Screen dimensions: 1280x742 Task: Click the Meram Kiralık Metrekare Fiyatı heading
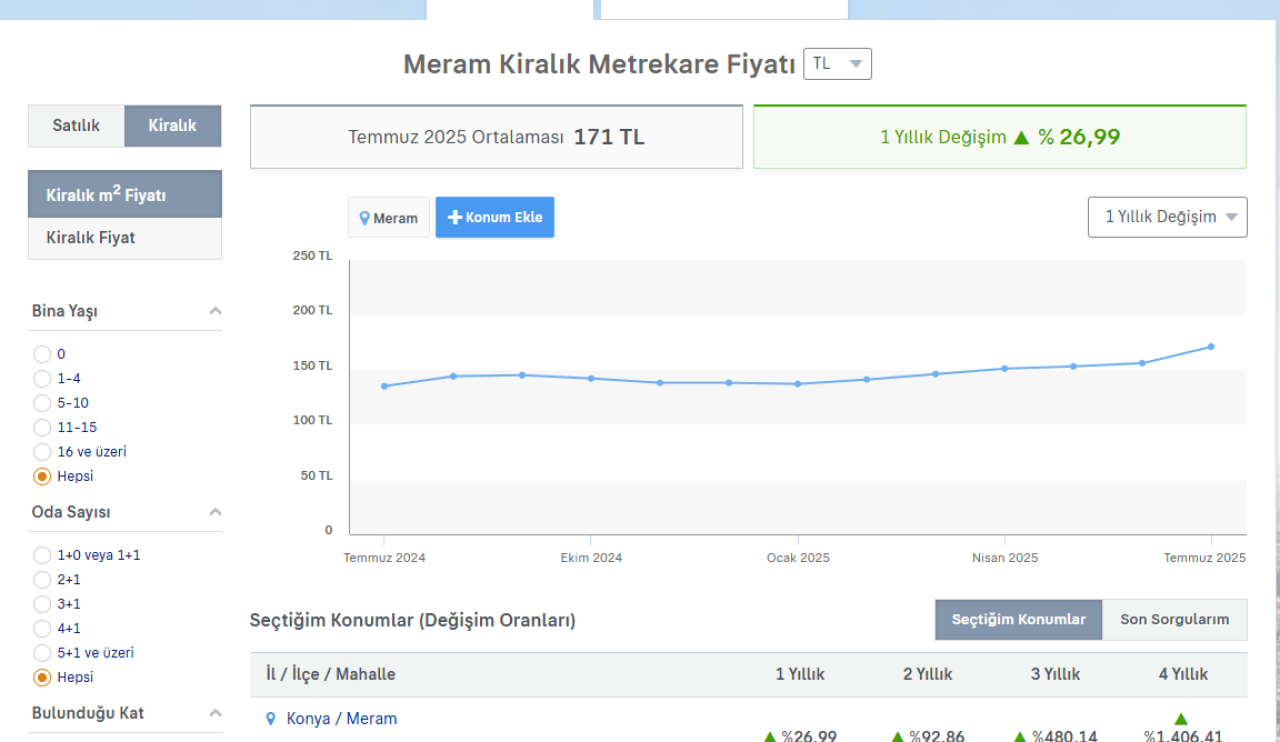coord(600,64)
